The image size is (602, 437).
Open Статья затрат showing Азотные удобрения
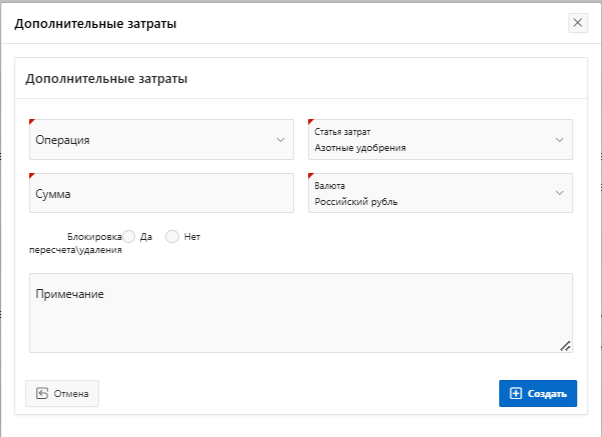(440, 139)
